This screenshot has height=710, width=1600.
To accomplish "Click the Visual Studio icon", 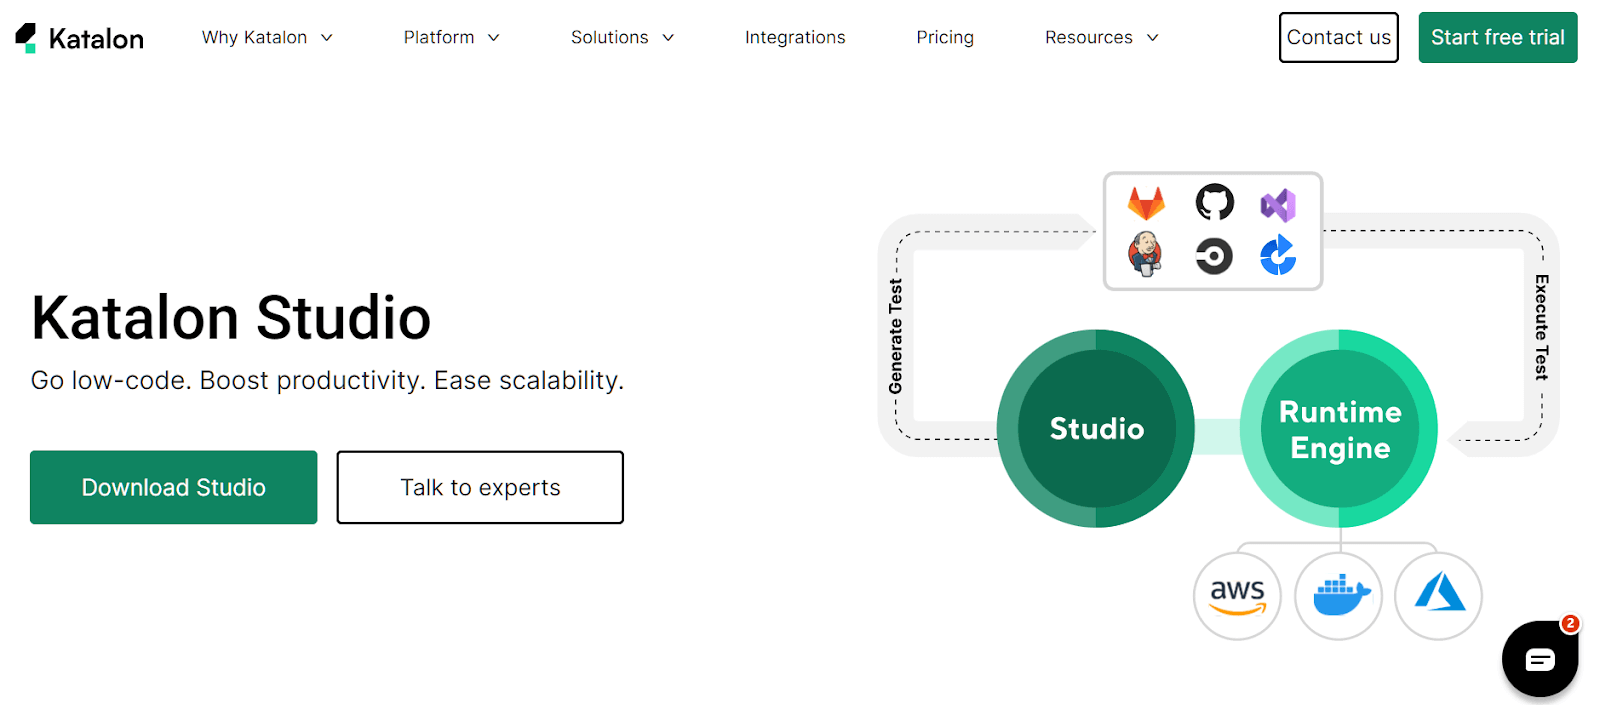I will 1278,205.
